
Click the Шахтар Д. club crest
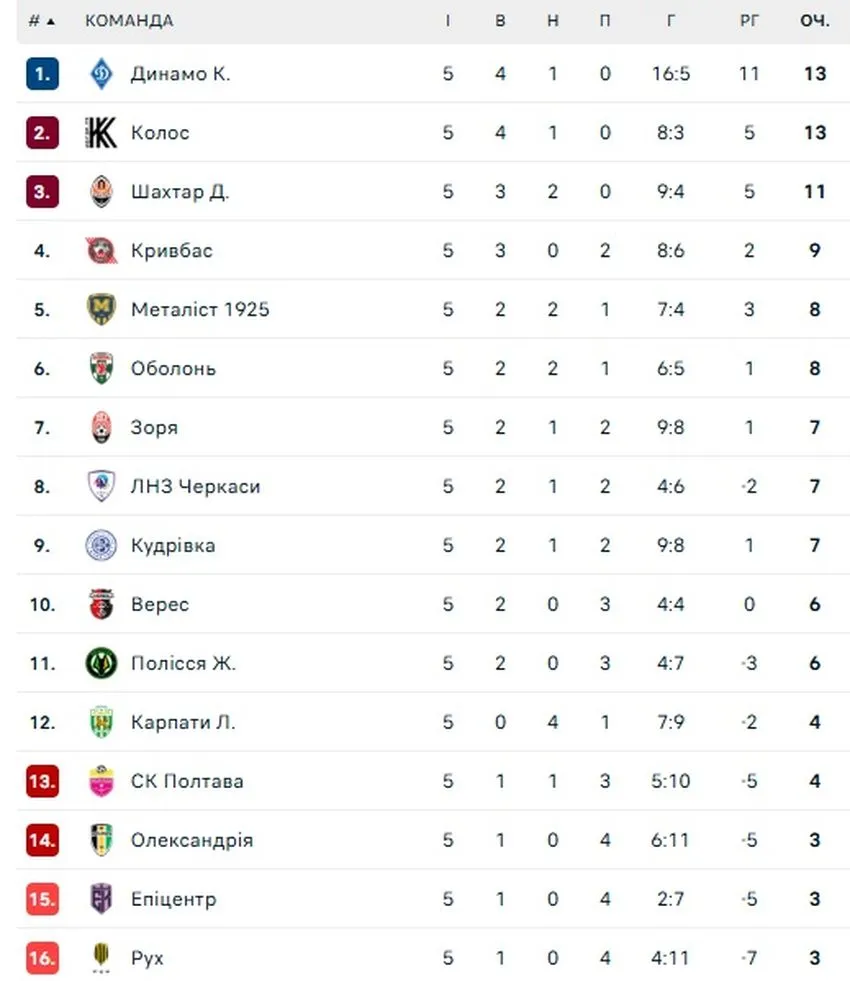(101, 191)
